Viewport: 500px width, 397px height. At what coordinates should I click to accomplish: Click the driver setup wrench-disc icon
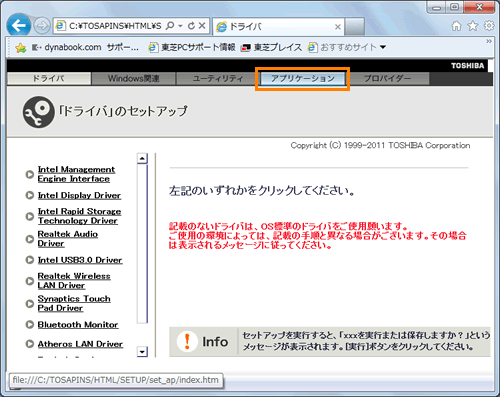(x=39, y=112)
